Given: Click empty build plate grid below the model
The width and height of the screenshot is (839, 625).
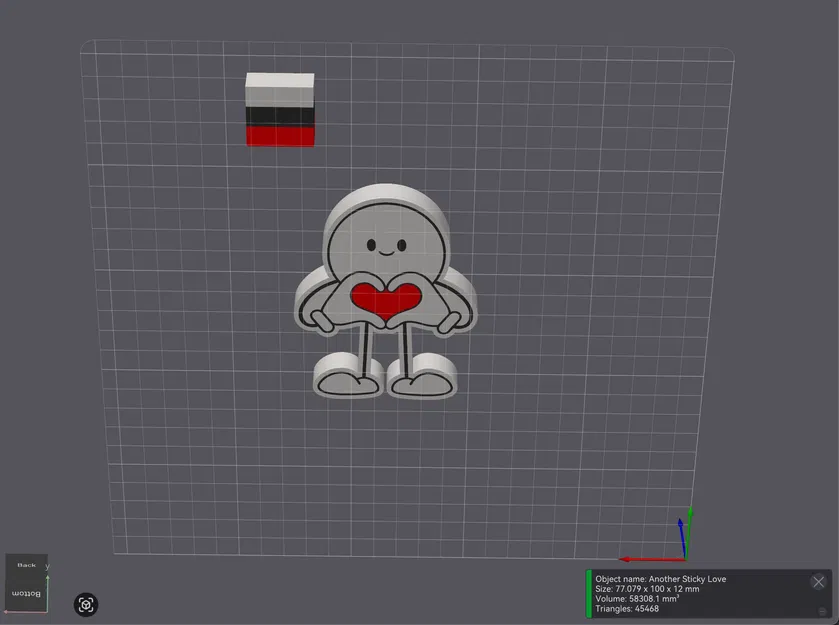Looking at the screenshot, I should pos(385,471).
